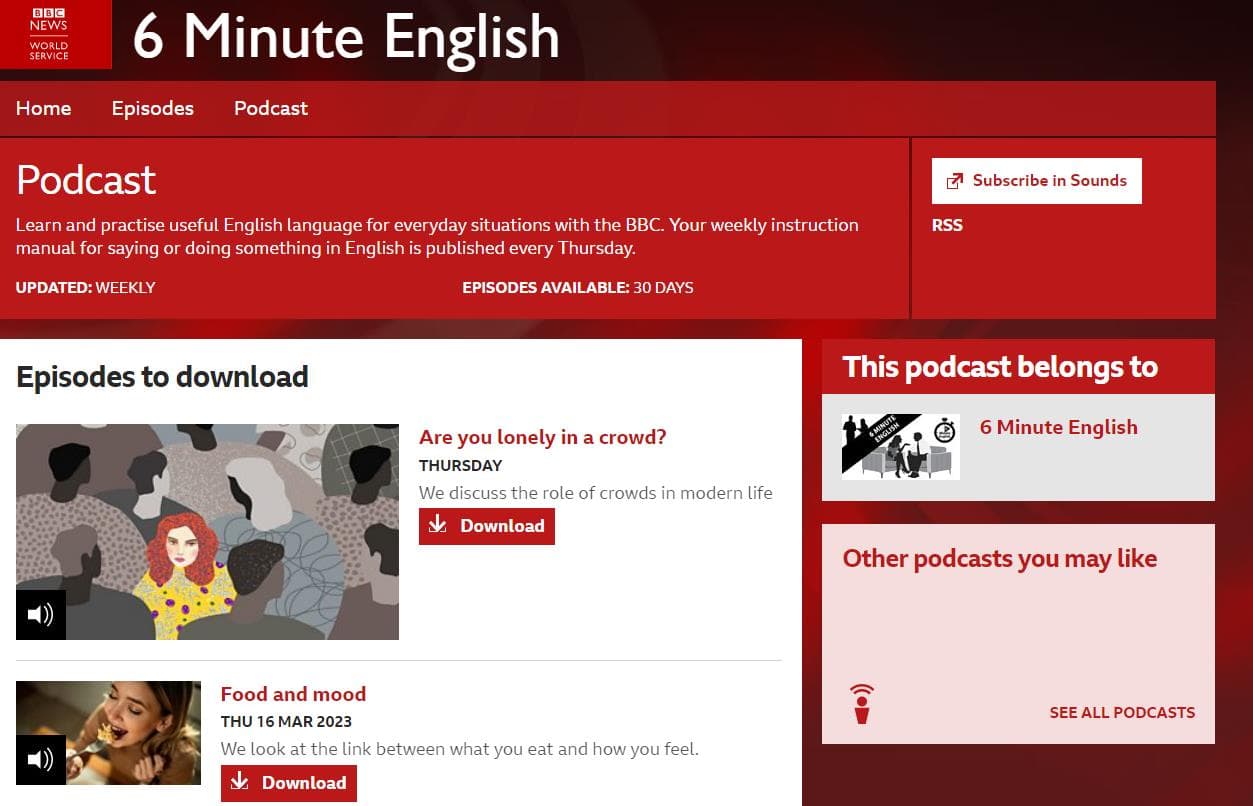Screen dimensions: 1253x806
Task: Click 'This podcast belongs to' heading
Action: 1000,367
